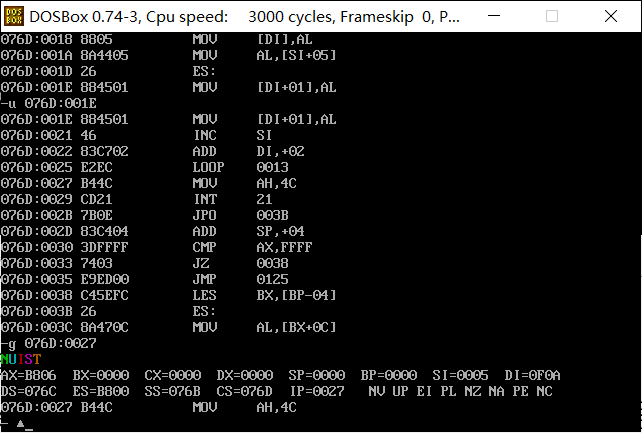This screenshot has height=433, width=642.
Task: Click the SP=0000 register value
Action: [316, 375]
